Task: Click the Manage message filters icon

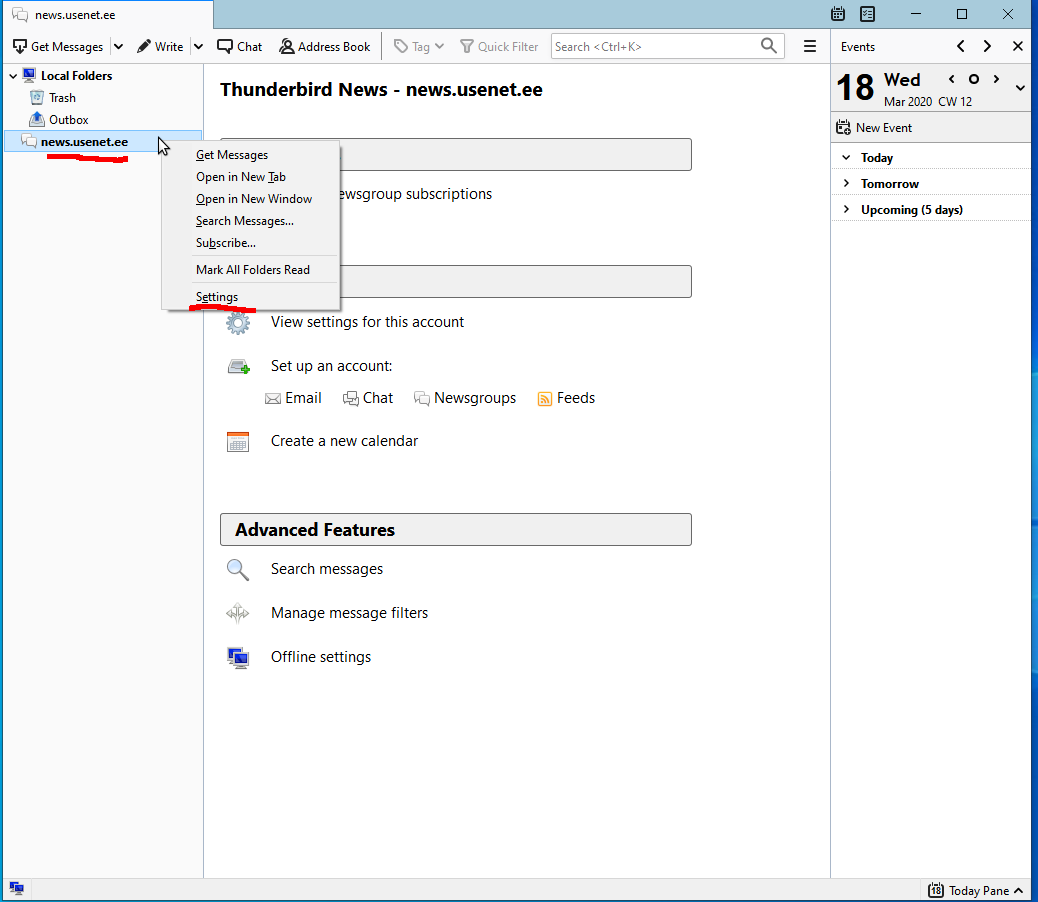Action: click(237, 613)
